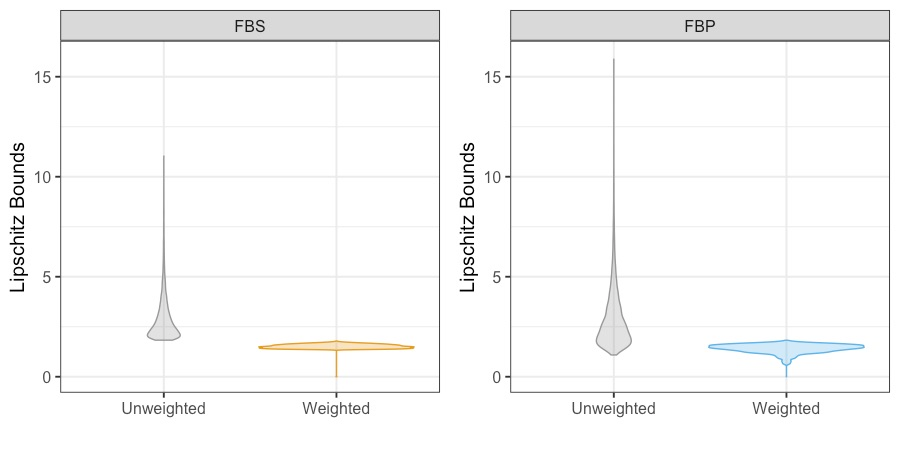Select the 5 tick label on FBP y-axis

tap(495, 277)
